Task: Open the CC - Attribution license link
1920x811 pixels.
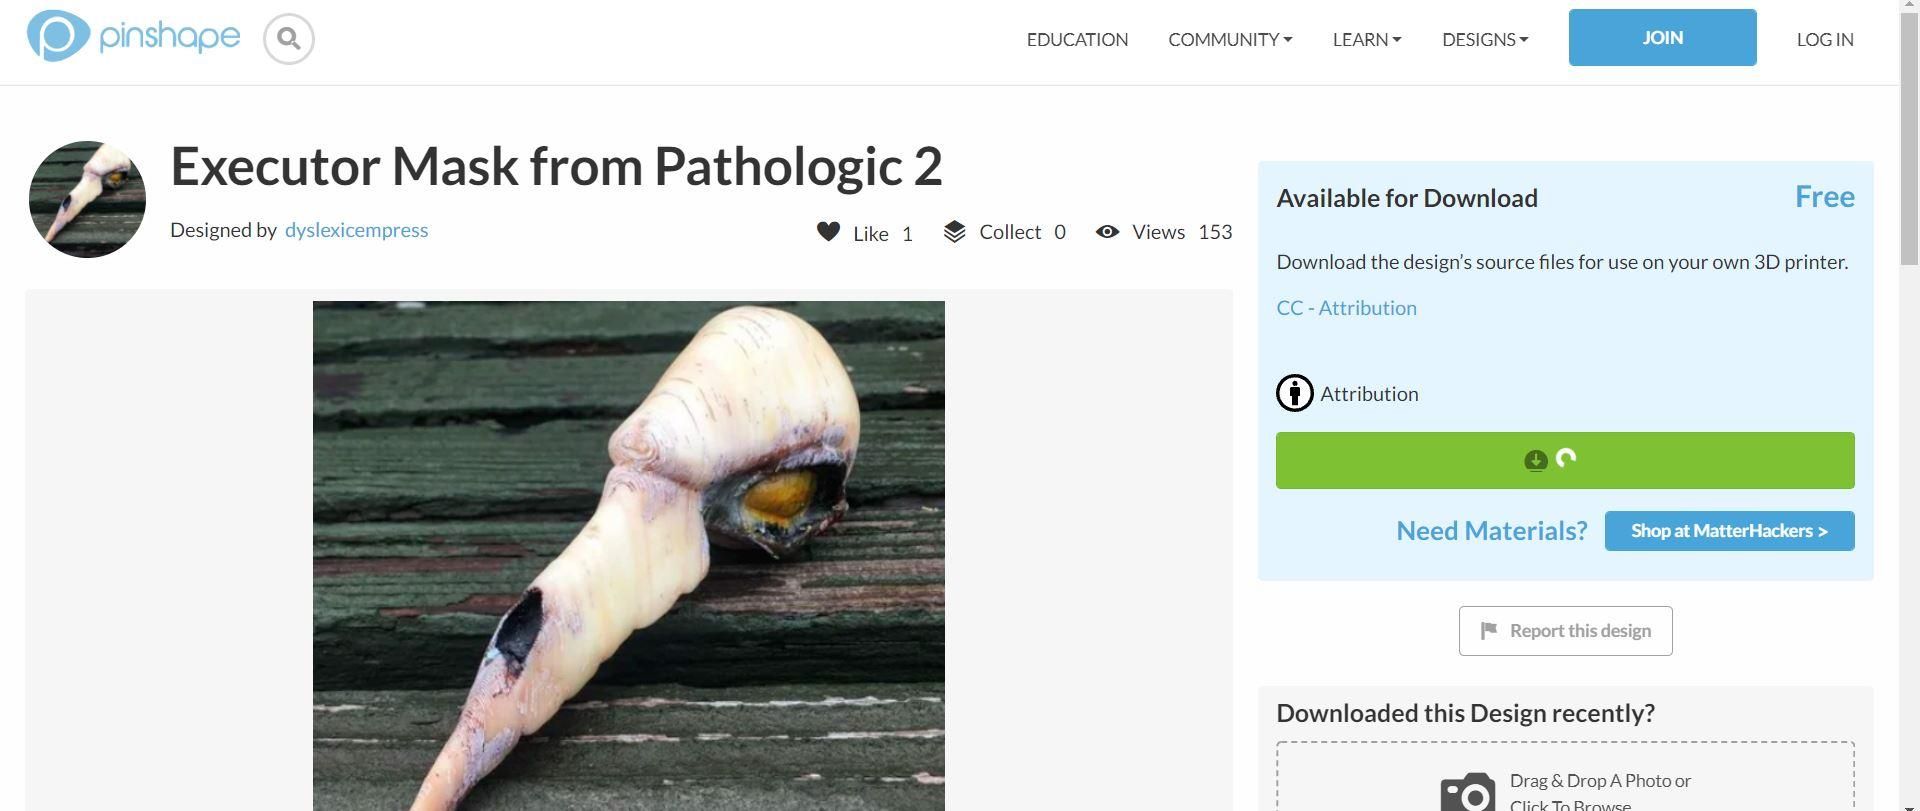Action: coord(1345,307)
